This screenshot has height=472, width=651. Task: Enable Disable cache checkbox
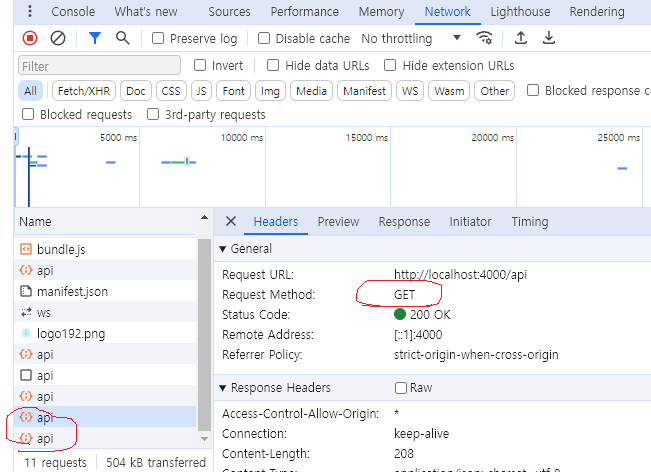coord(264,38)
